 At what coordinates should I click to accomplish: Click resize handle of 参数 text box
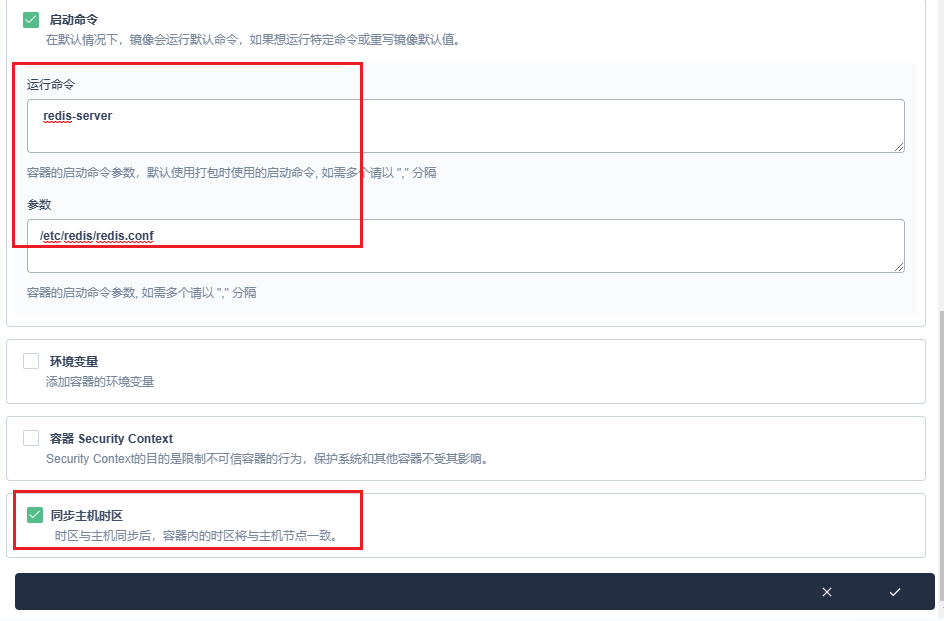(x=899, y=267)
